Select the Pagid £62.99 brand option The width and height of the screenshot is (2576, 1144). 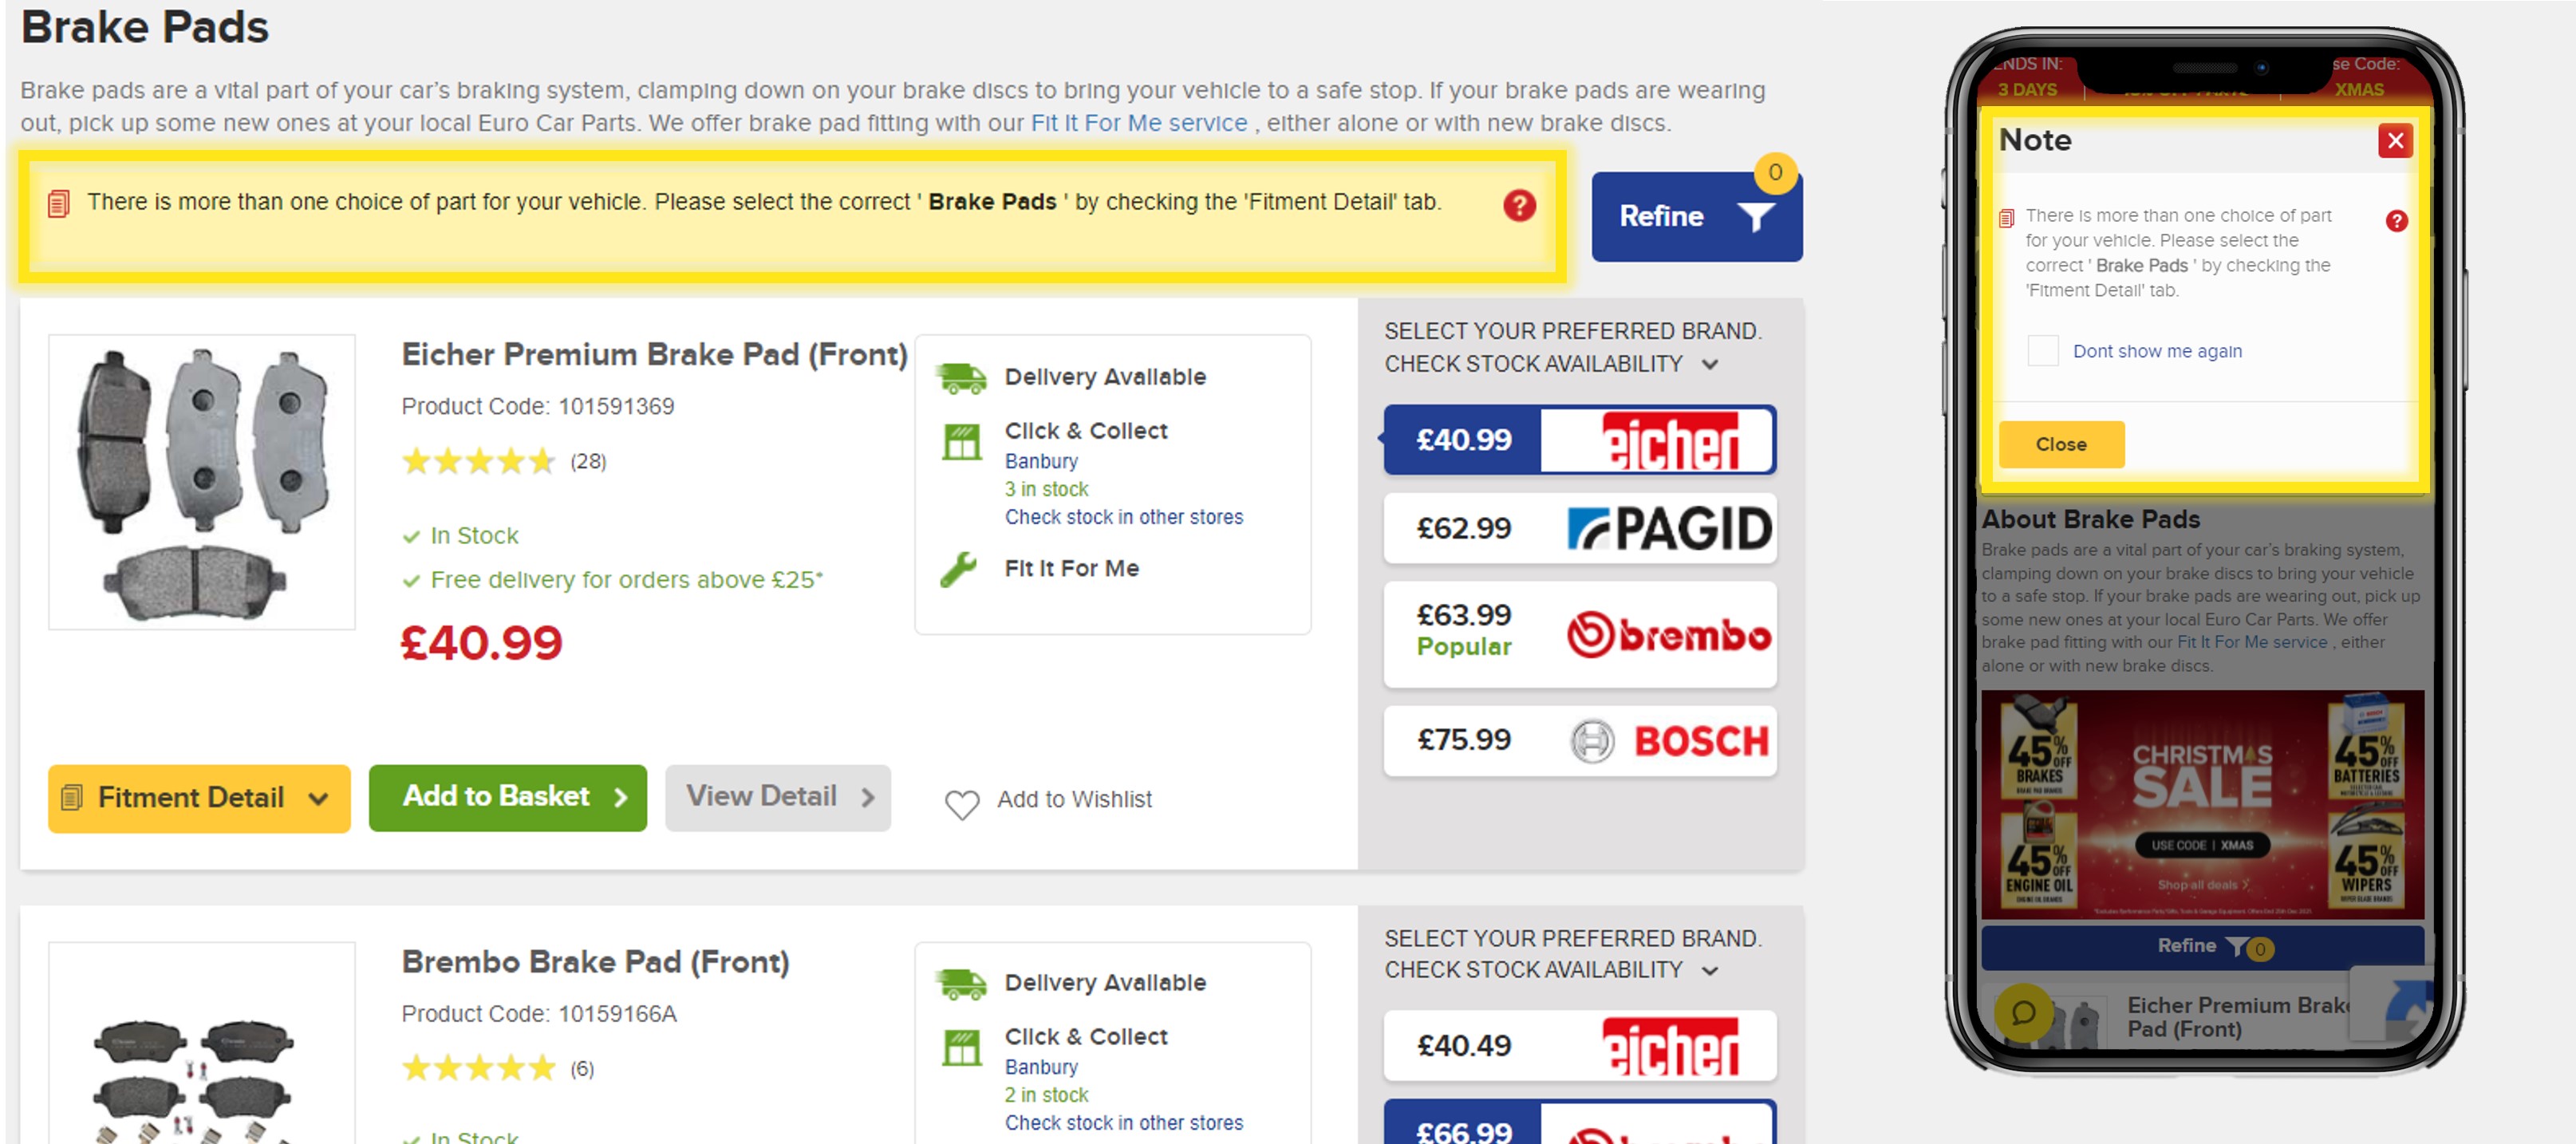1580,528
